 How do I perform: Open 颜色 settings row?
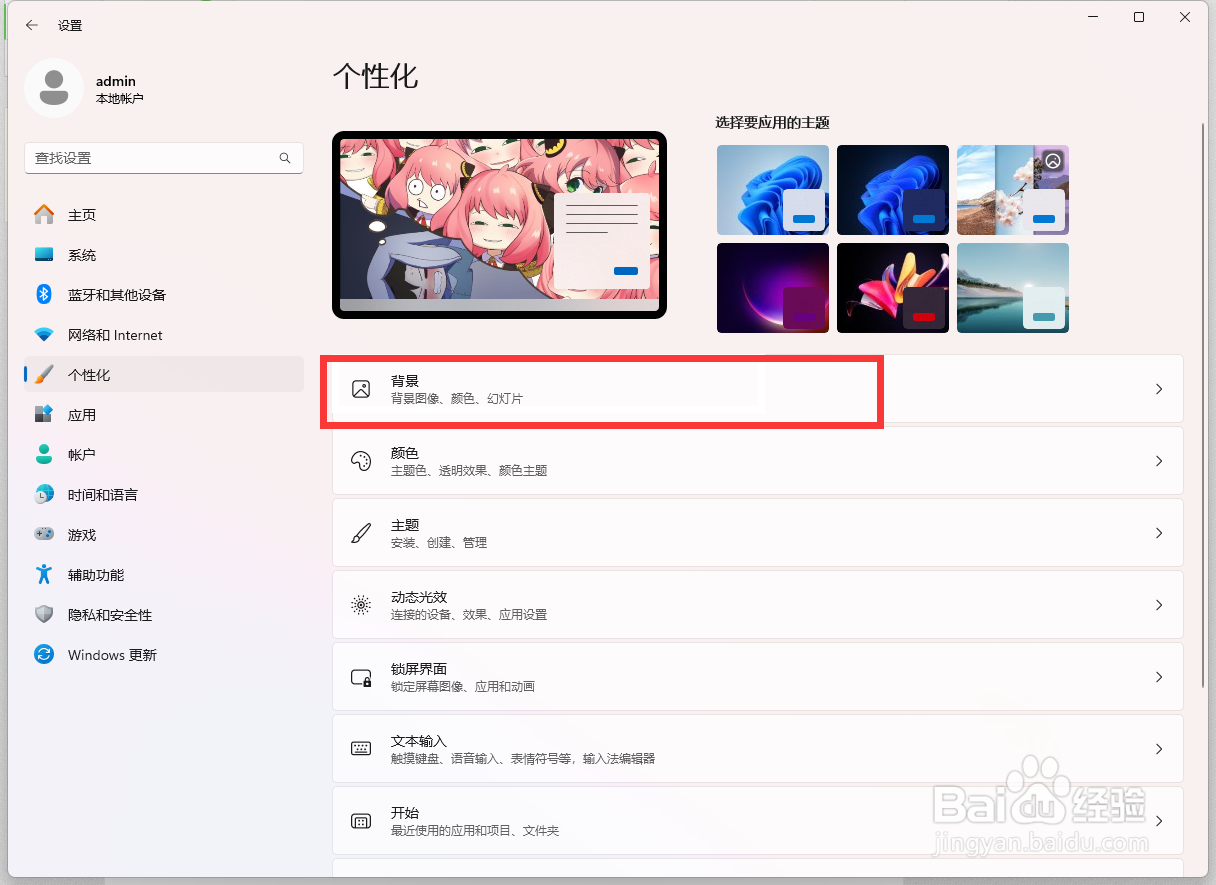pos(758,461)
